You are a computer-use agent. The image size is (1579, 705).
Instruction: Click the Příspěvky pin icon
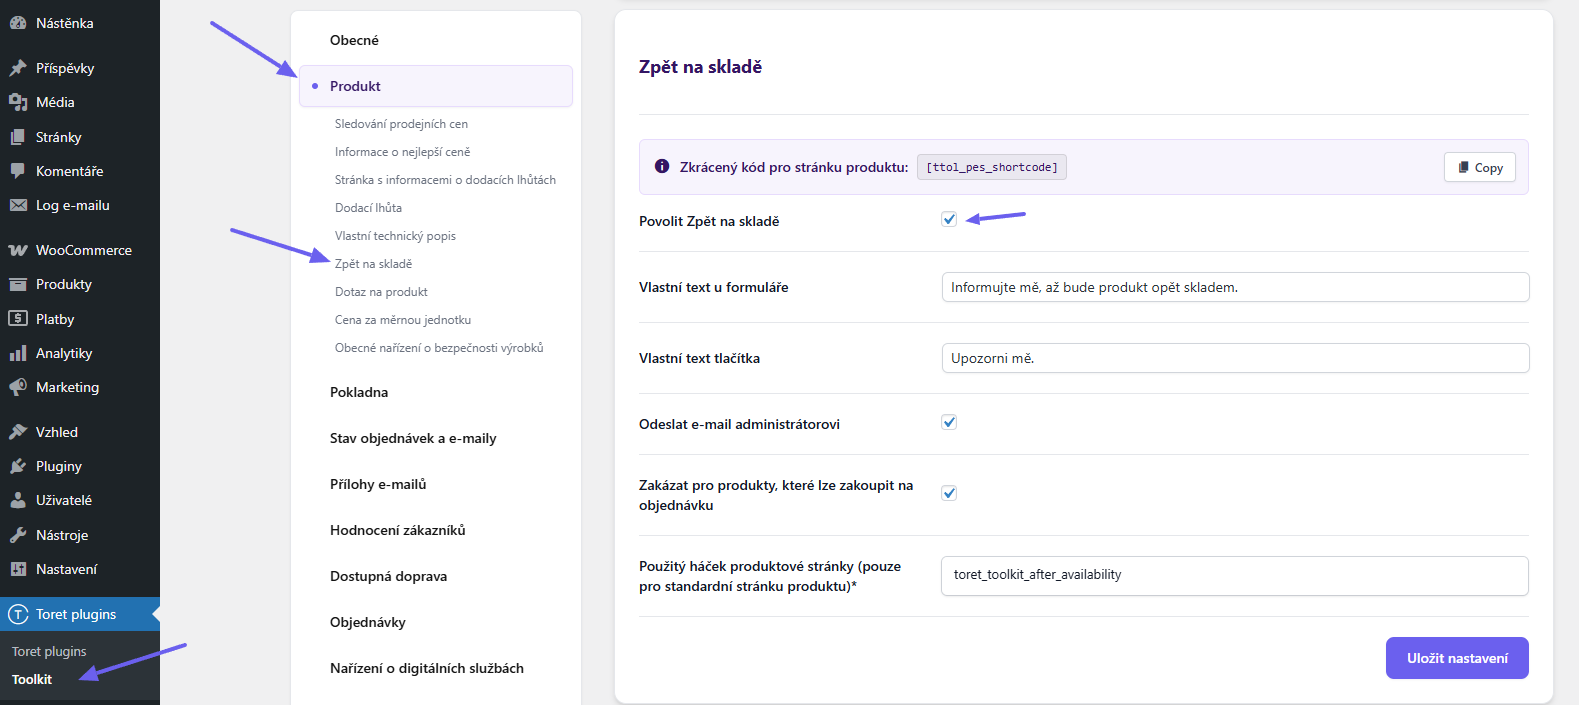[18, 68]
